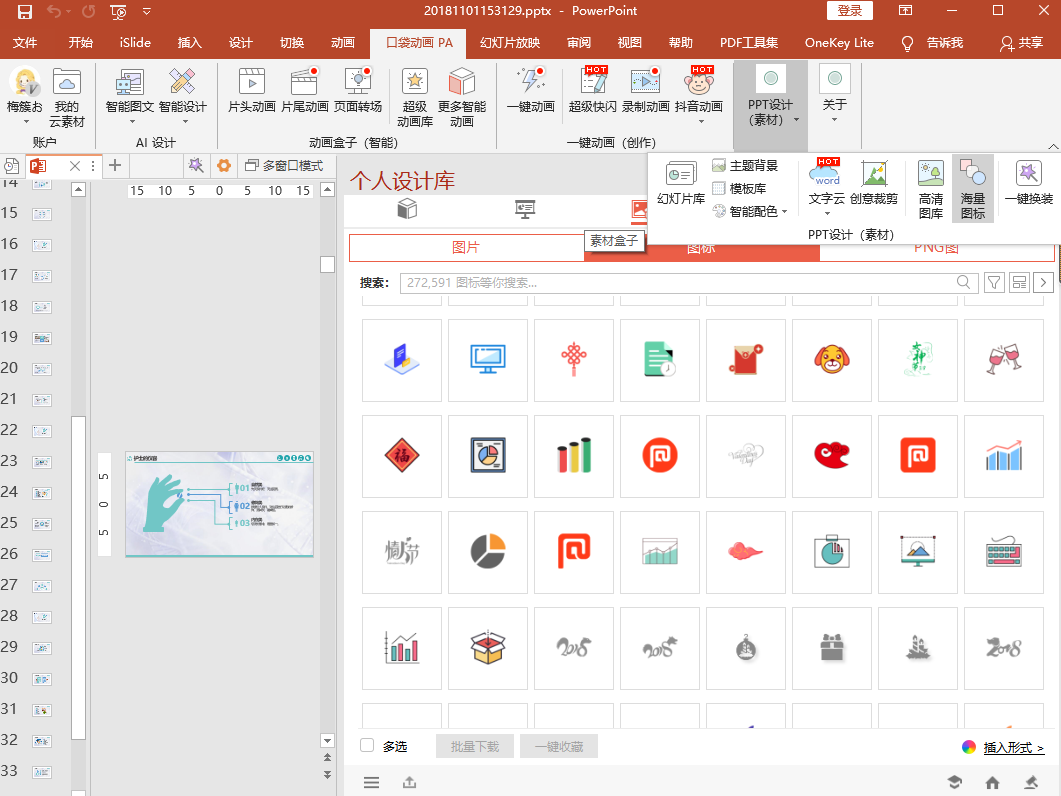This screenshot has height=796, width=1061.
Task: Add a new tab with plus button
Action: pos(115,165)
